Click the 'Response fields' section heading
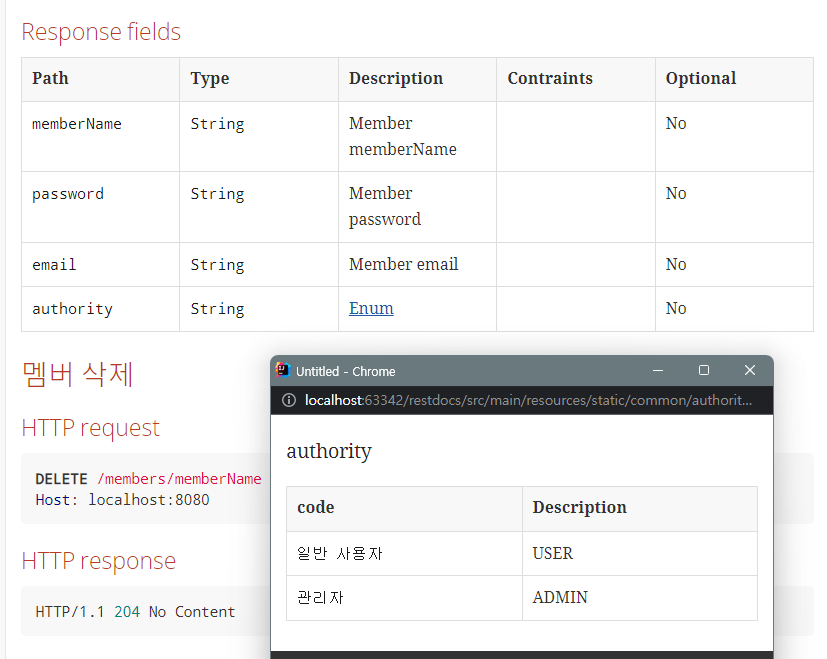 (x=101, y=32)
